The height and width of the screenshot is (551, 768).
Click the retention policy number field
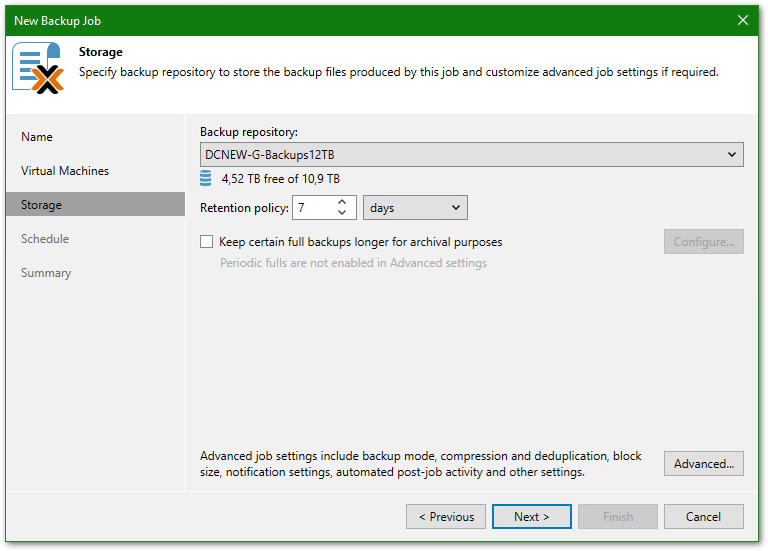pyautogui.click(x=312, y=208)
